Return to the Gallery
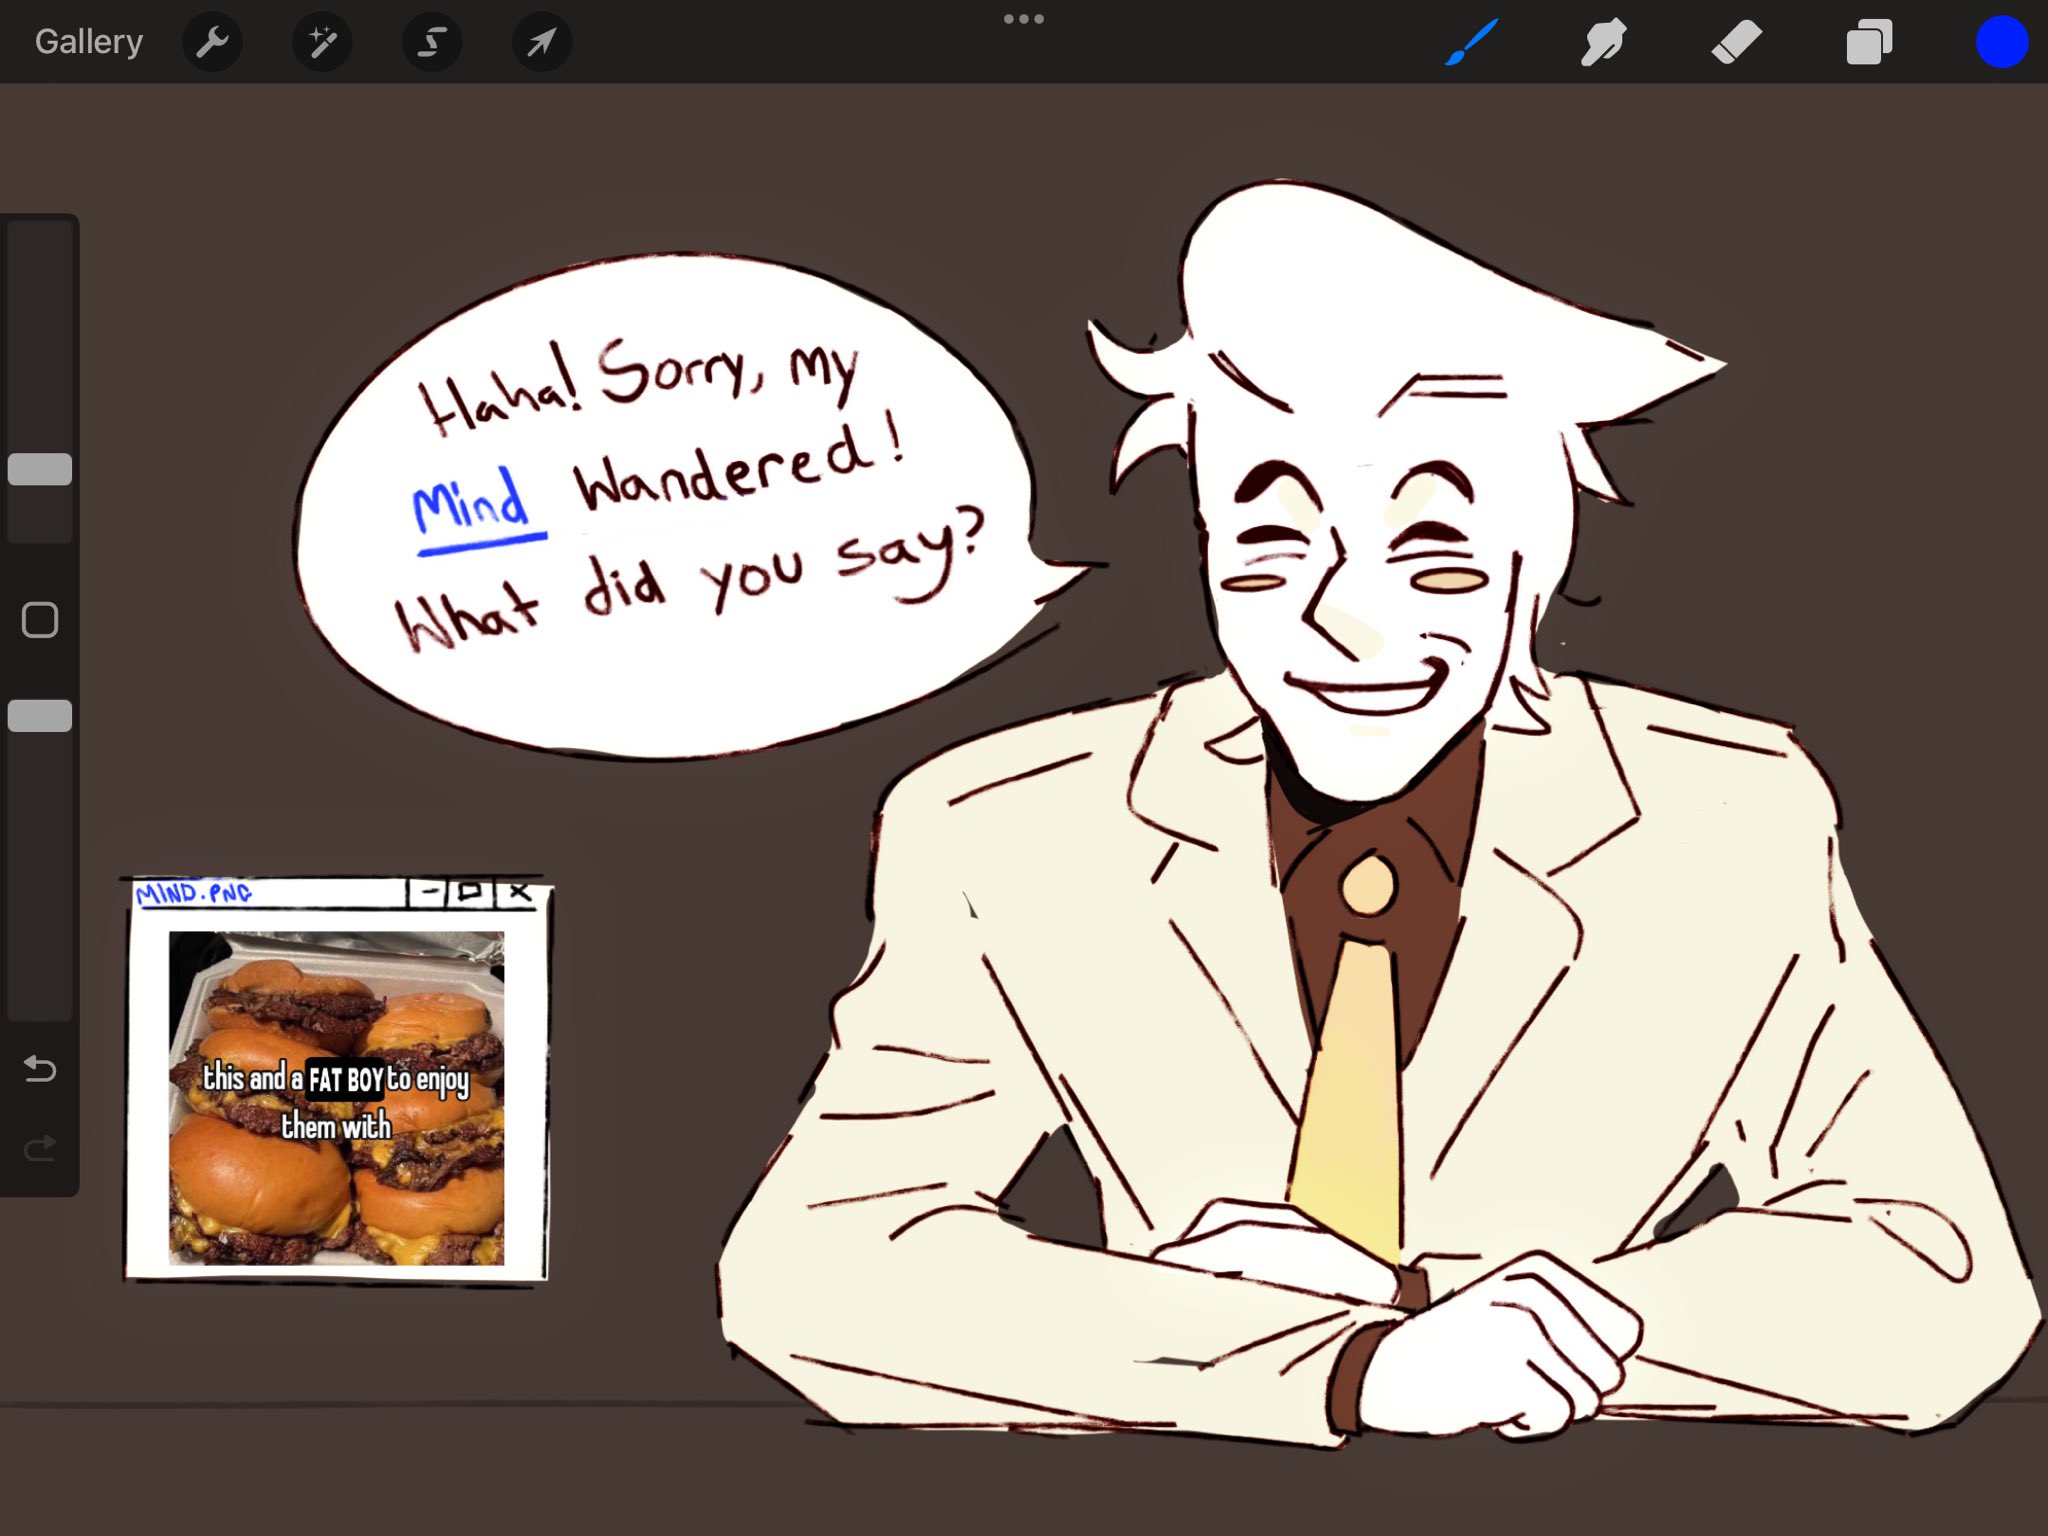This screenshot has width=2048, height=1536. 89,42
